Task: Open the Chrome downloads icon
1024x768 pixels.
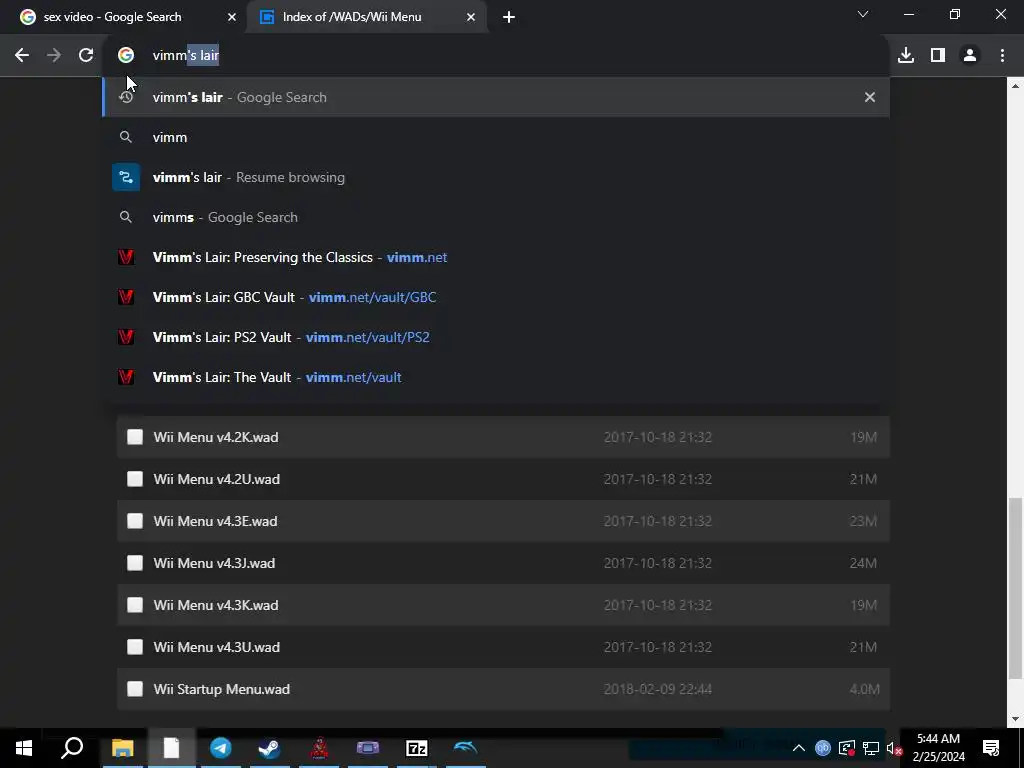Action: [x=906, y=56]
